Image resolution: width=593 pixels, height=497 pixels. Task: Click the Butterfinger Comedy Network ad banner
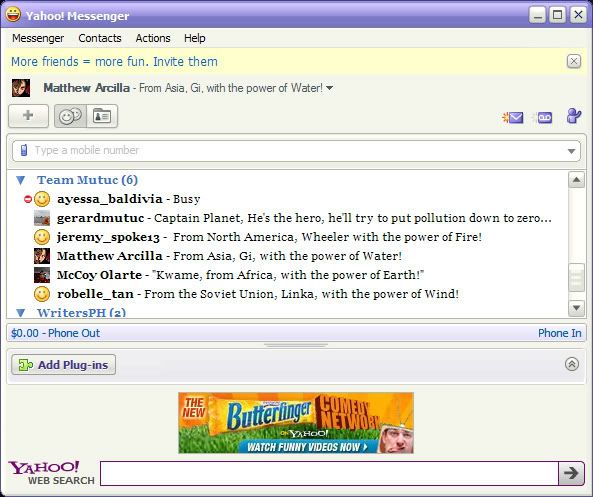coord(296,423)
